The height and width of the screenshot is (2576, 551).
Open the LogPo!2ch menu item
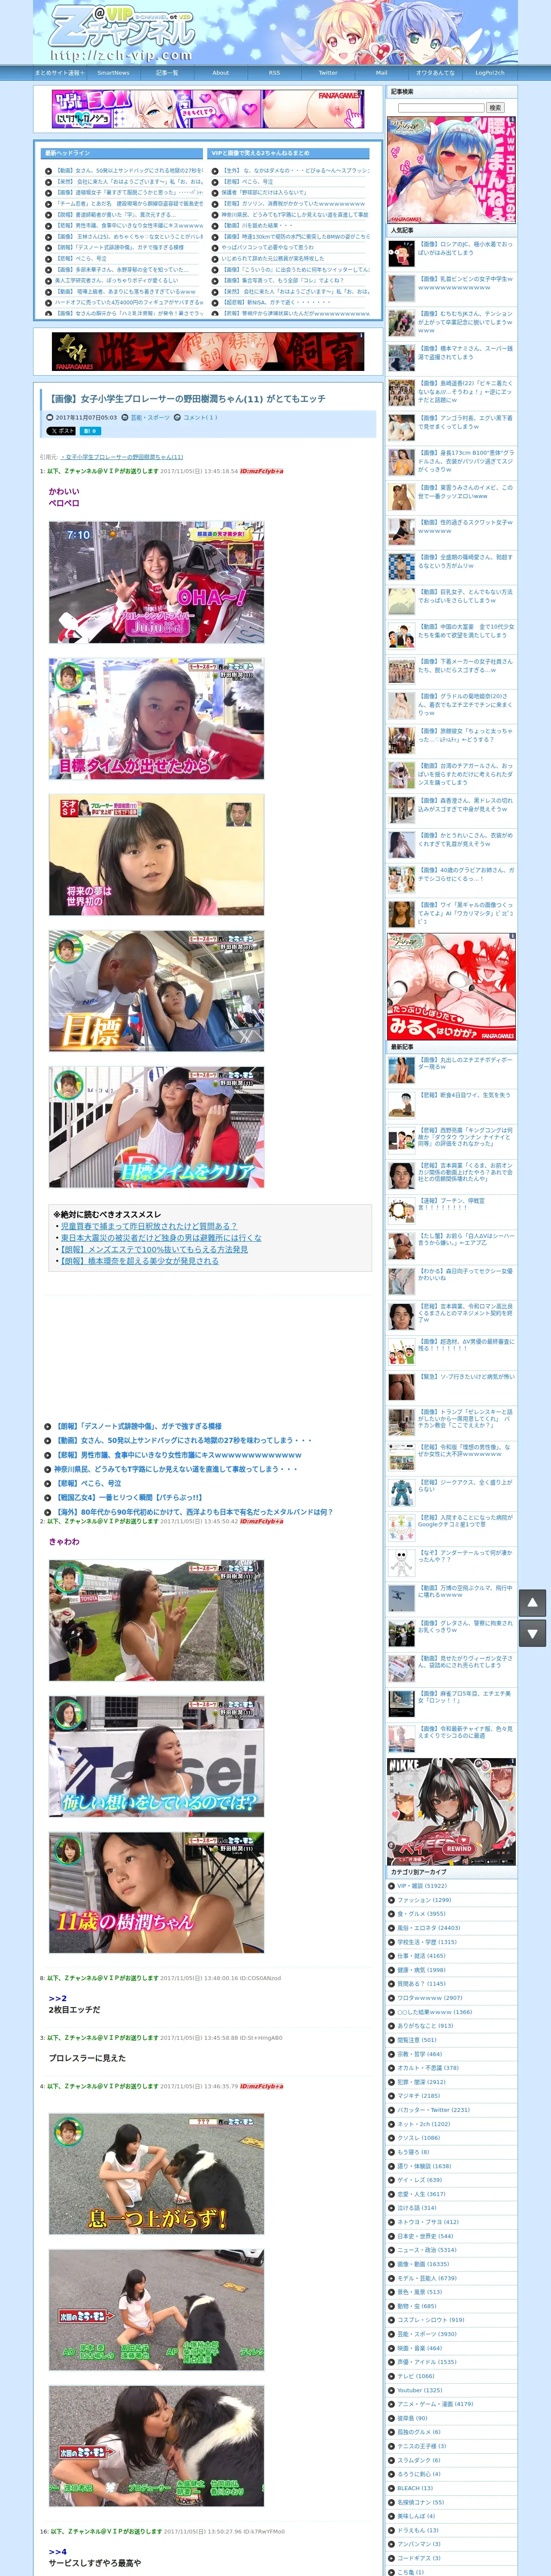click(490, 73)
